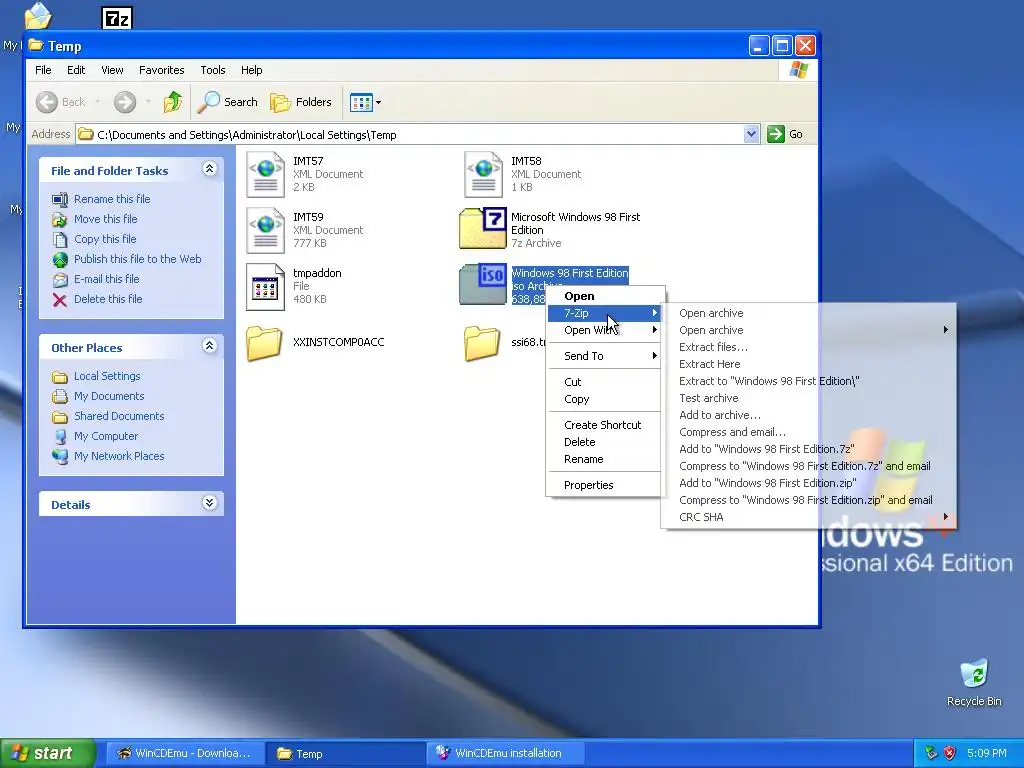Viewport: 1024px width, 768px height.
Task: Toggle the Folders pane button
Action: 301,102
